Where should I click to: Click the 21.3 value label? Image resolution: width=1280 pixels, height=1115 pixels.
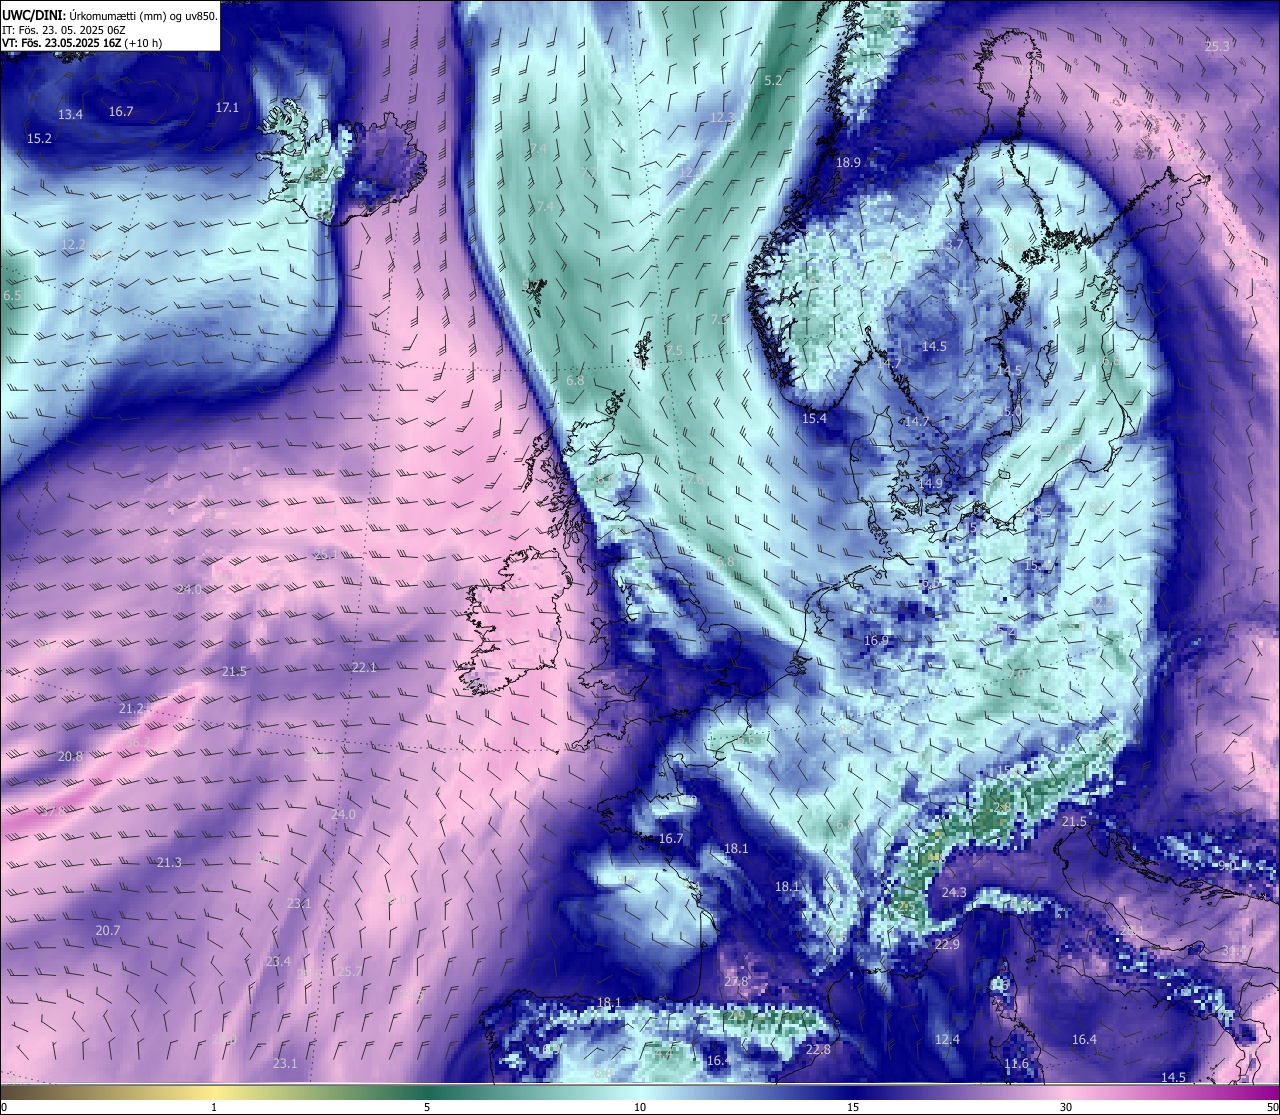click(169, 862)
